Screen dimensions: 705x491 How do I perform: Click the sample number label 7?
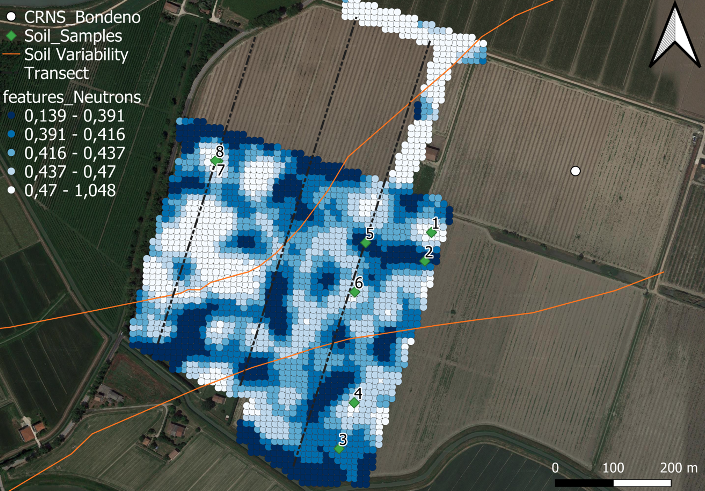point(220,170)
